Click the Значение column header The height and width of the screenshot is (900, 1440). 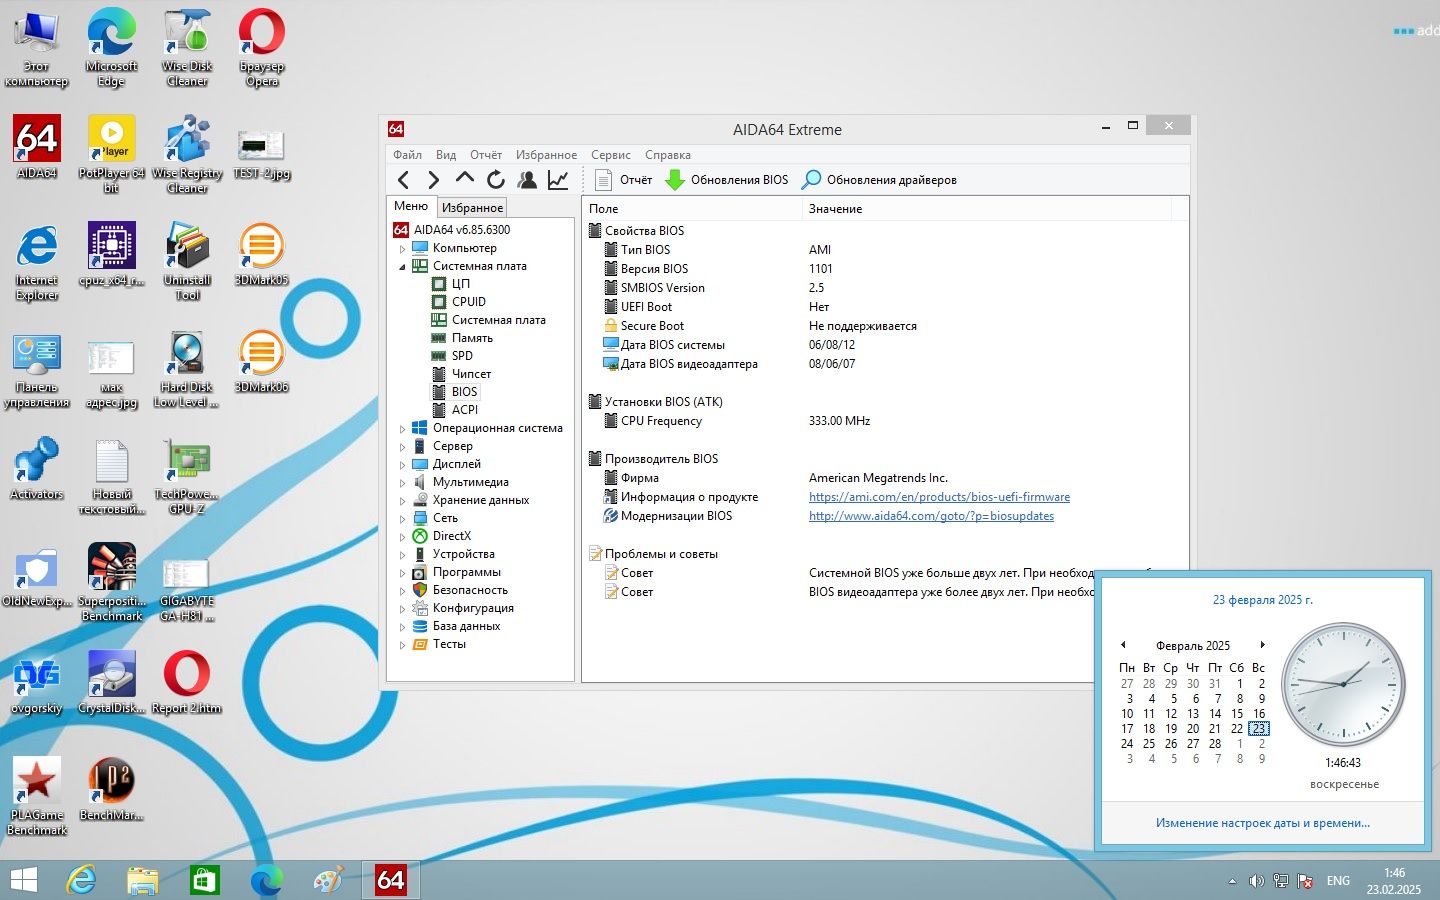click(986, 209)
